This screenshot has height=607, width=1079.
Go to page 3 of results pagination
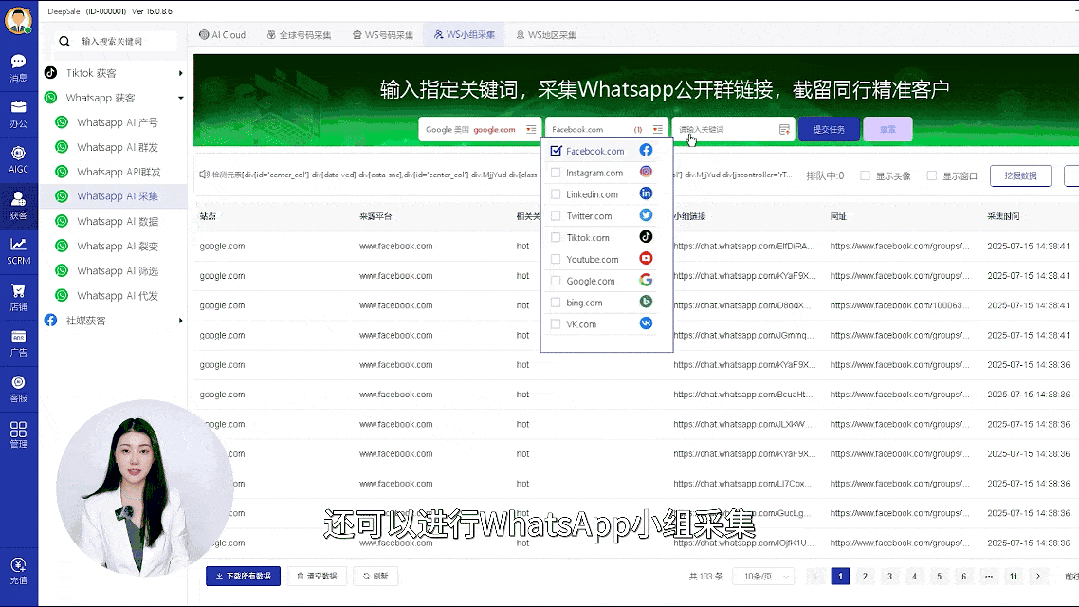[x=888, y=577]
